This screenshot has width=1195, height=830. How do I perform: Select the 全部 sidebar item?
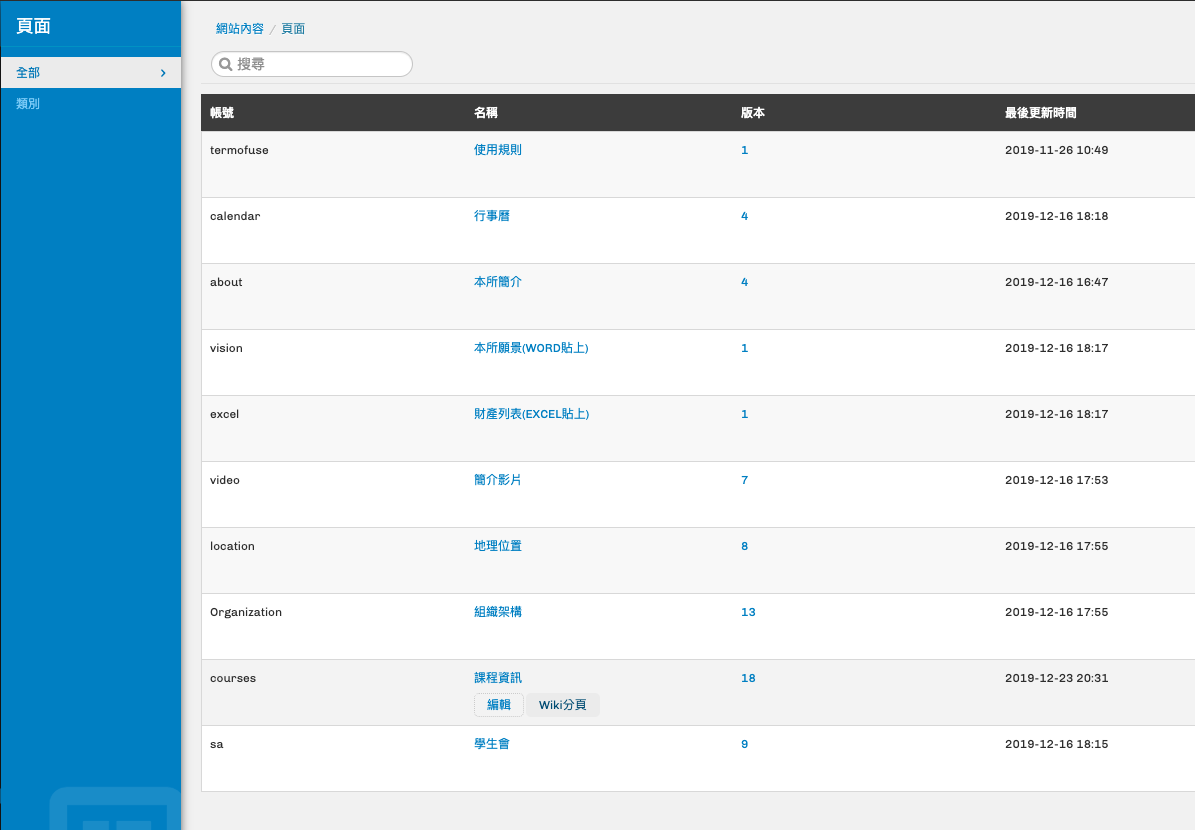(28, 73)
